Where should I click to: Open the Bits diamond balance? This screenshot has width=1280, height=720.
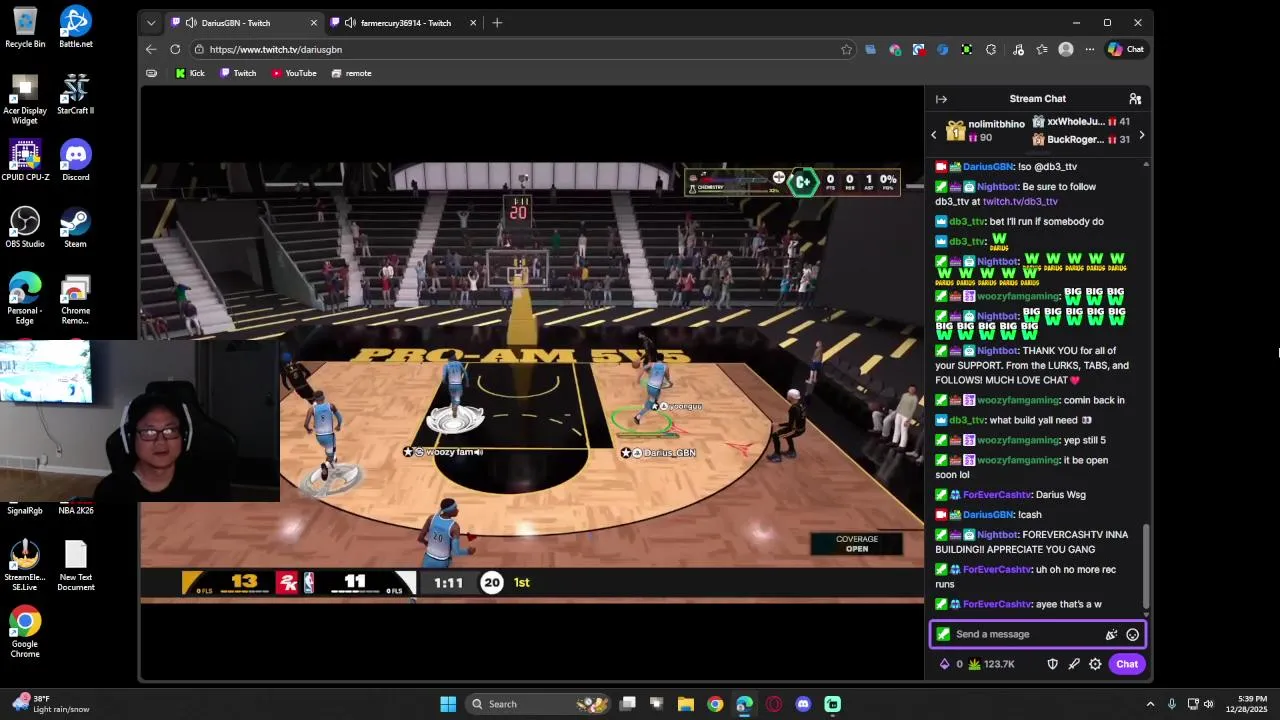tap(950, 664)
